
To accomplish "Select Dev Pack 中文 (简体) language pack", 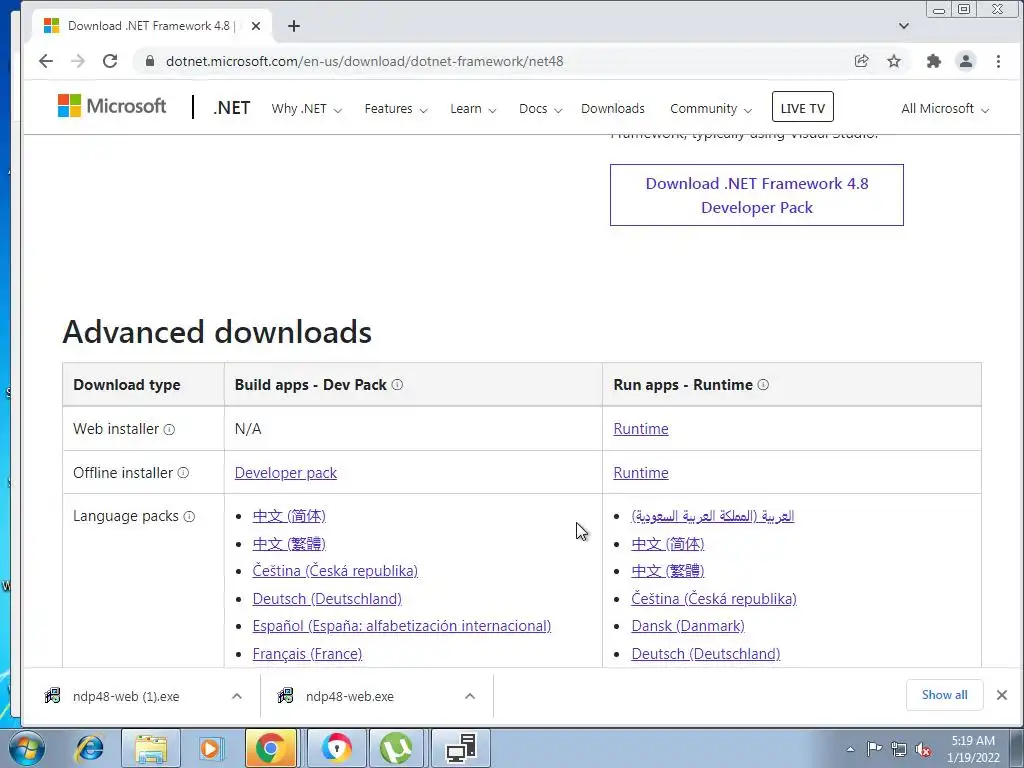I will tap(289, 516).
